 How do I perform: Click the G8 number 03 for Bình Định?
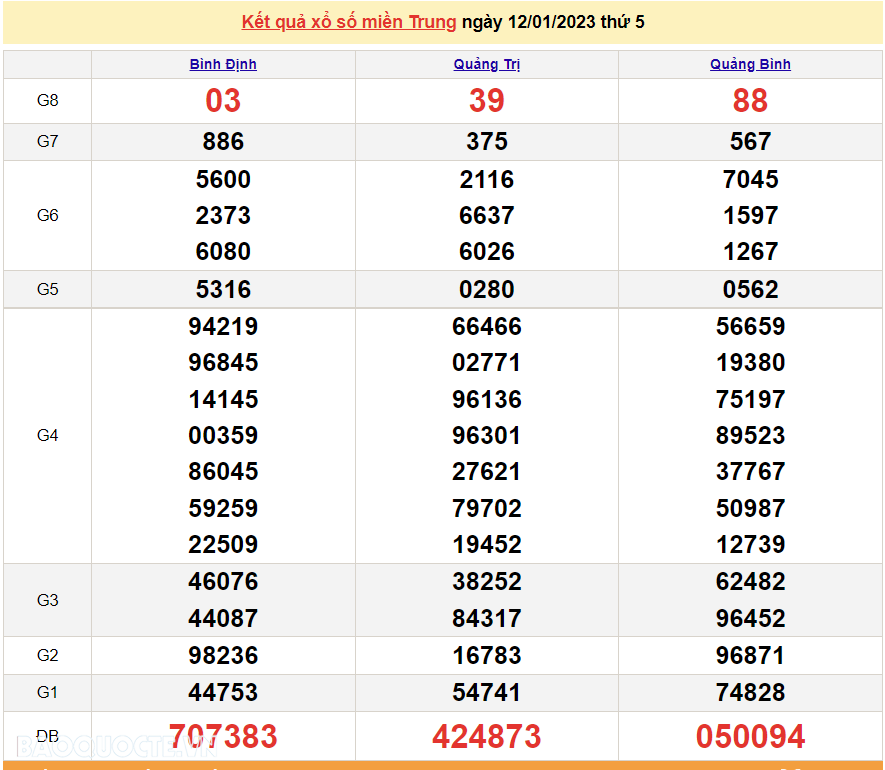pos(223,101)
